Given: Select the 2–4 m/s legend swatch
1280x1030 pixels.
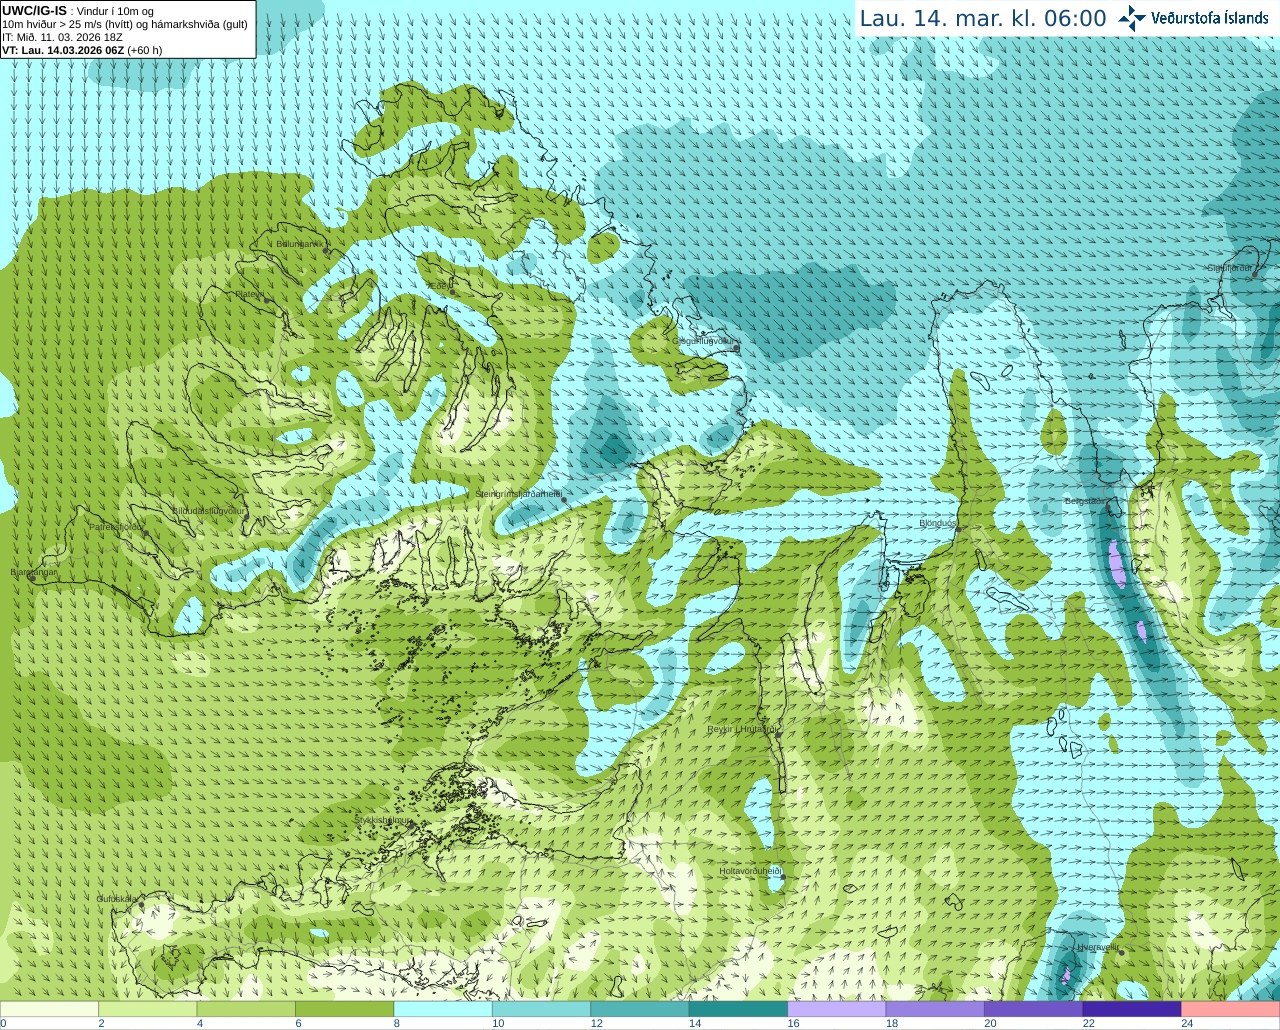Looking at the screenshot, I should click(147, 1009).
